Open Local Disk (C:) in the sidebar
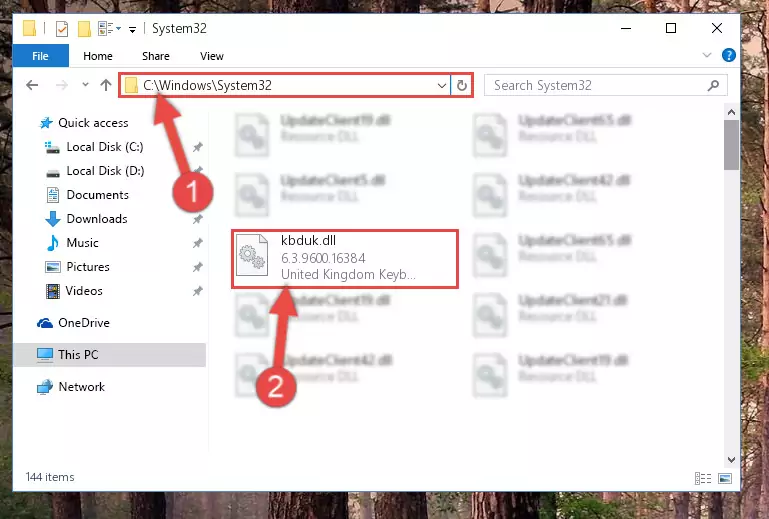Screen dimensions: 769x519 (105, 147)
